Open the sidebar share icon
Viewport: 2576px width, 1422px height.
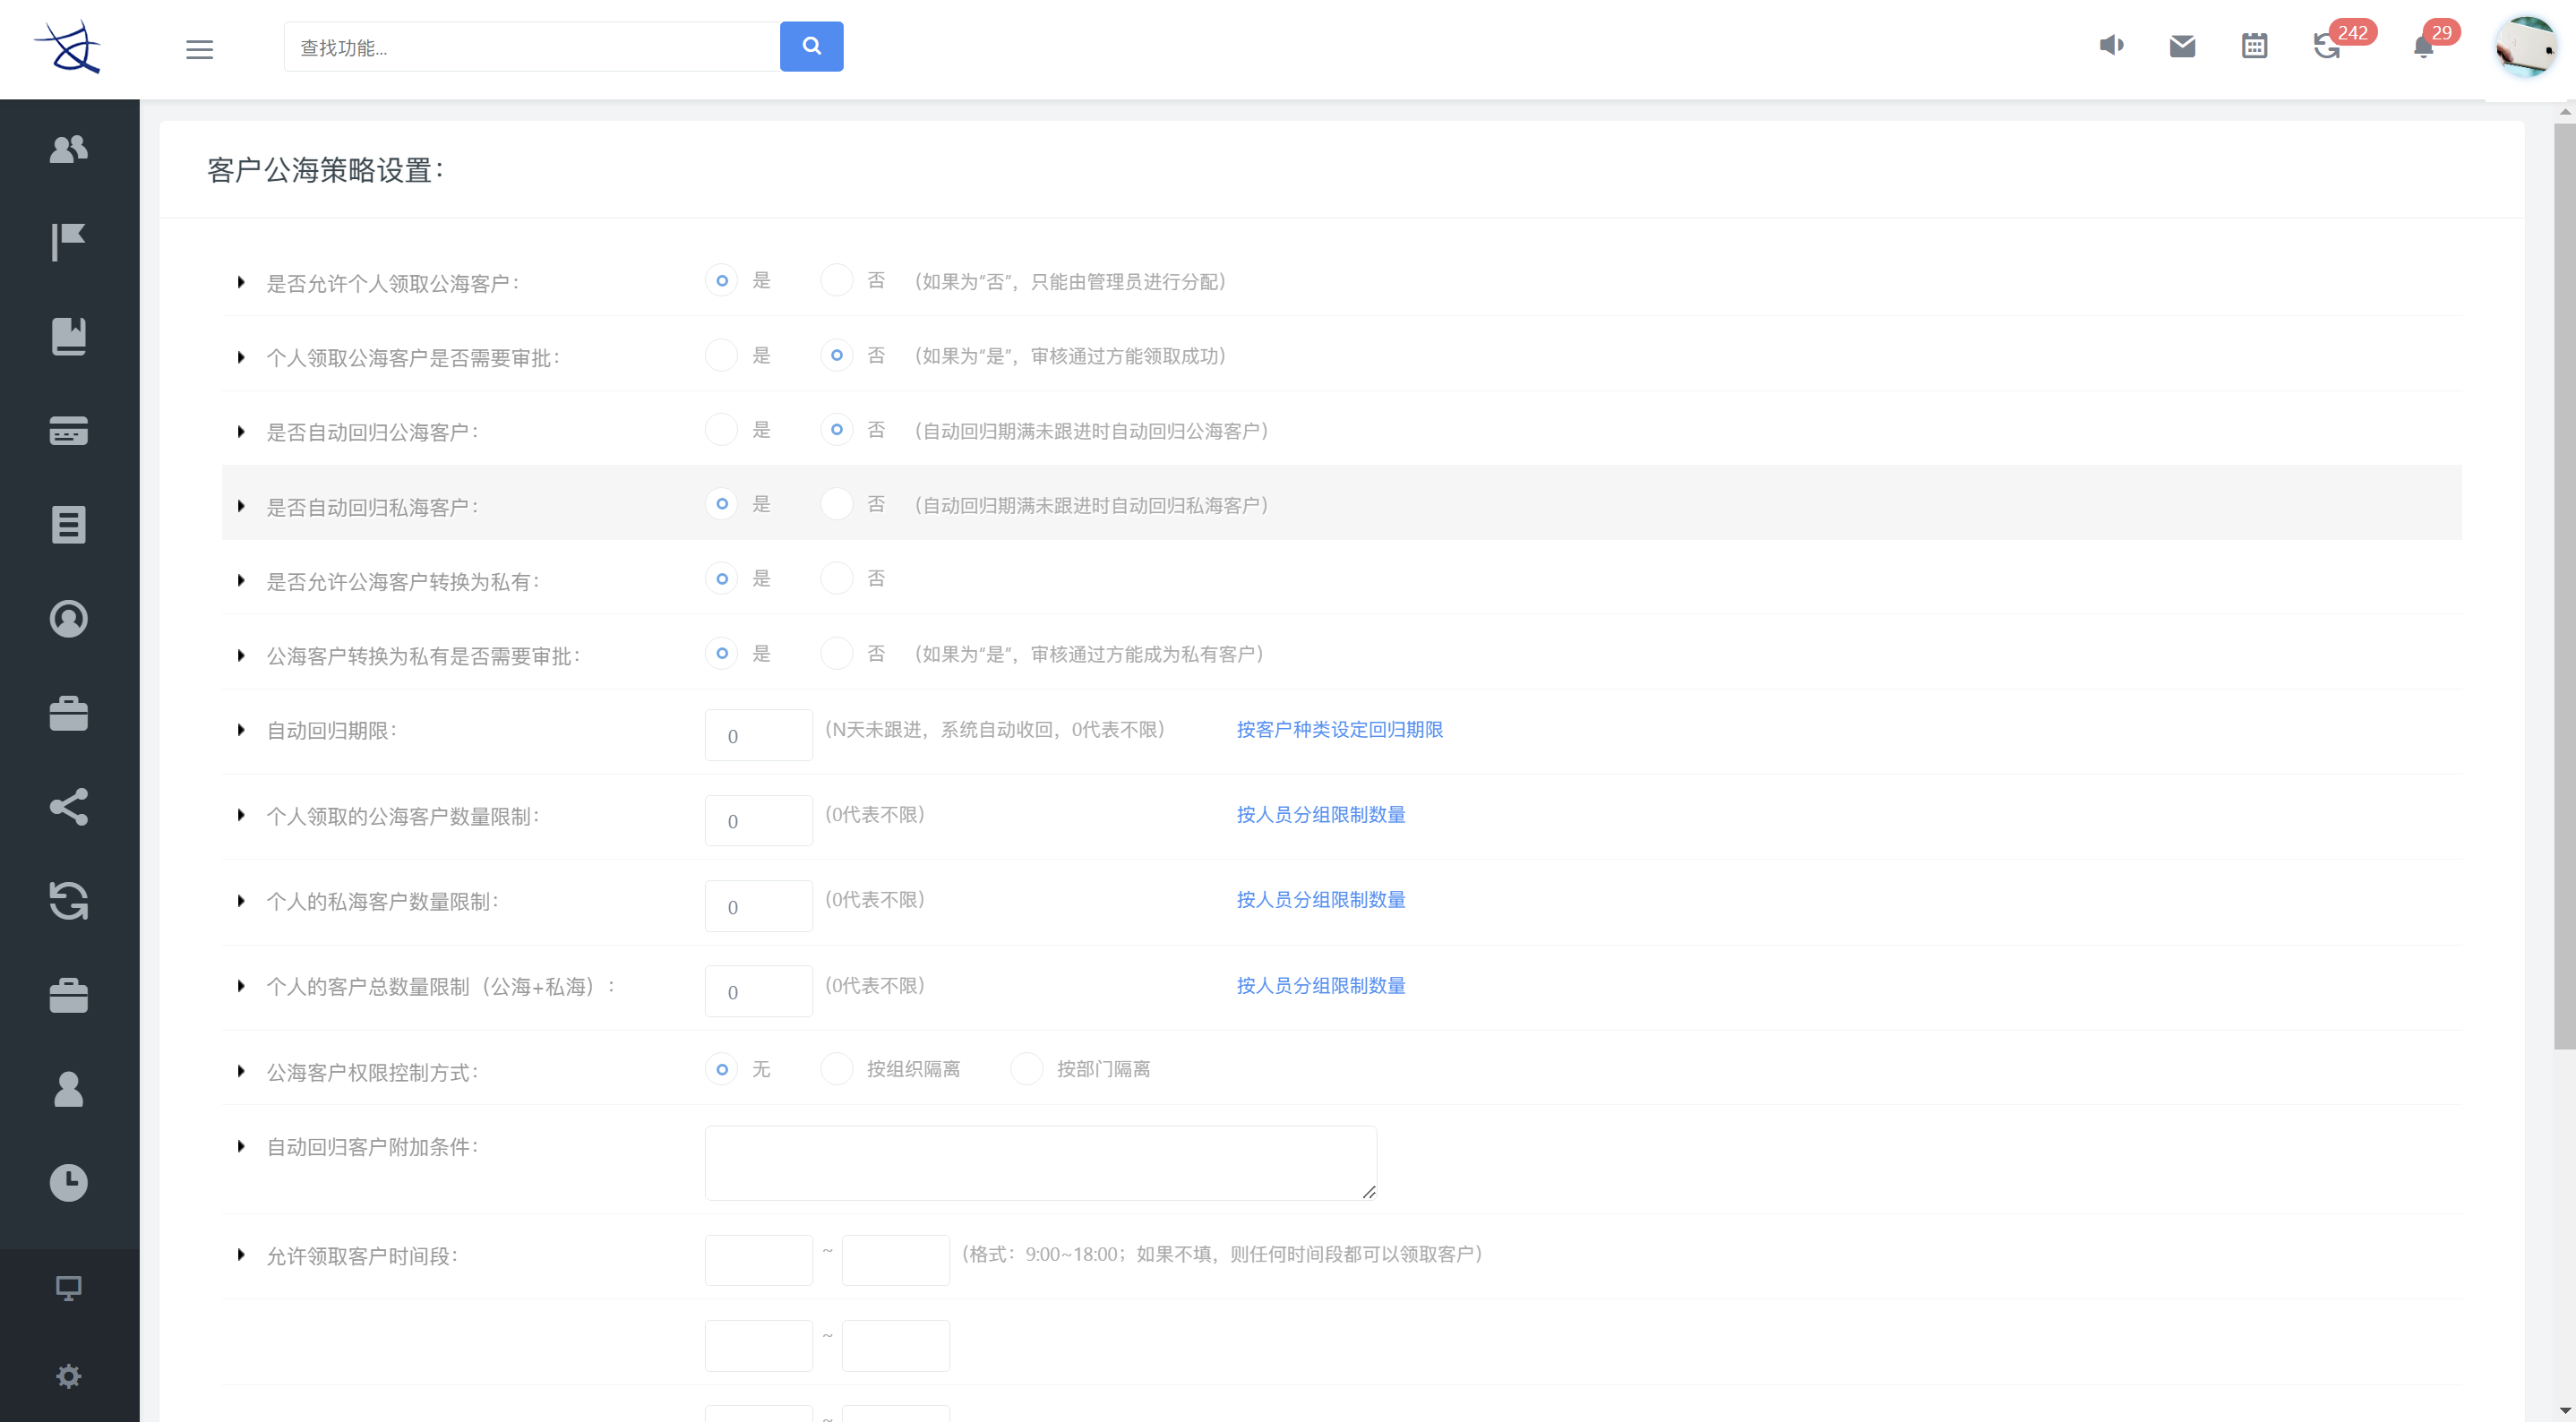pos(68,807)
